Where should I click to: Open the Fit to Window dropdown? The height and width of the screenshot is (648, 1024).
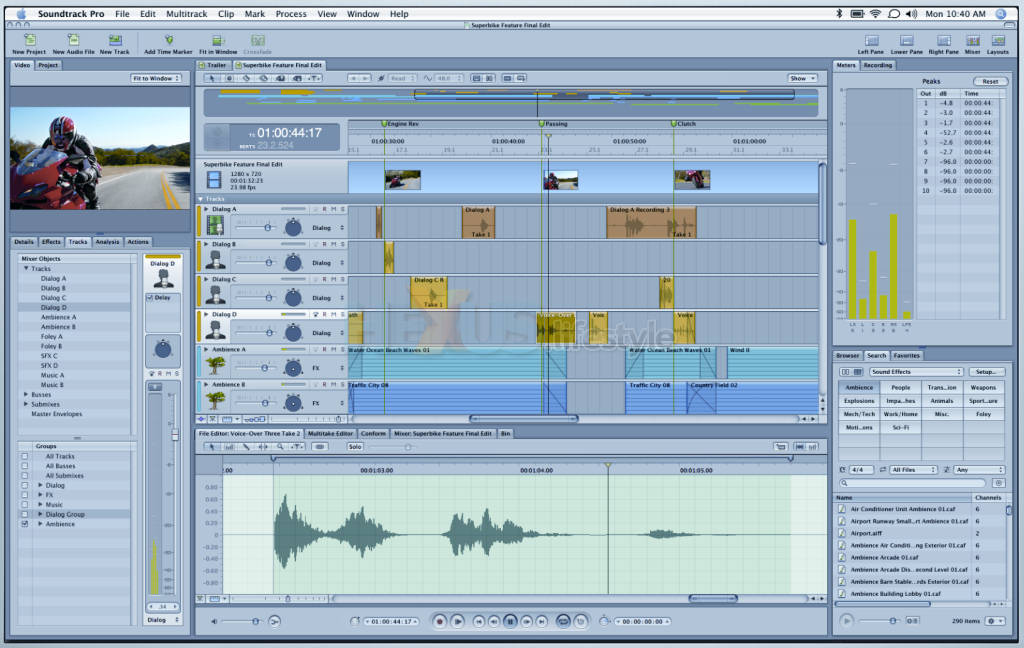[156, 78]
